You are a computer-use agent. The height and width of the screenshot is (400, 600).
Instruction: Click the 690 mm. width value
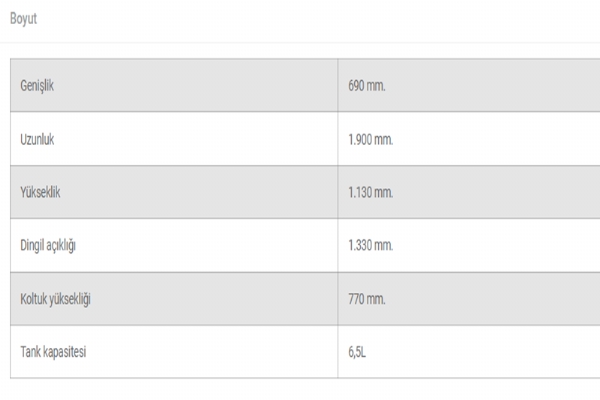tap(367, 86)
